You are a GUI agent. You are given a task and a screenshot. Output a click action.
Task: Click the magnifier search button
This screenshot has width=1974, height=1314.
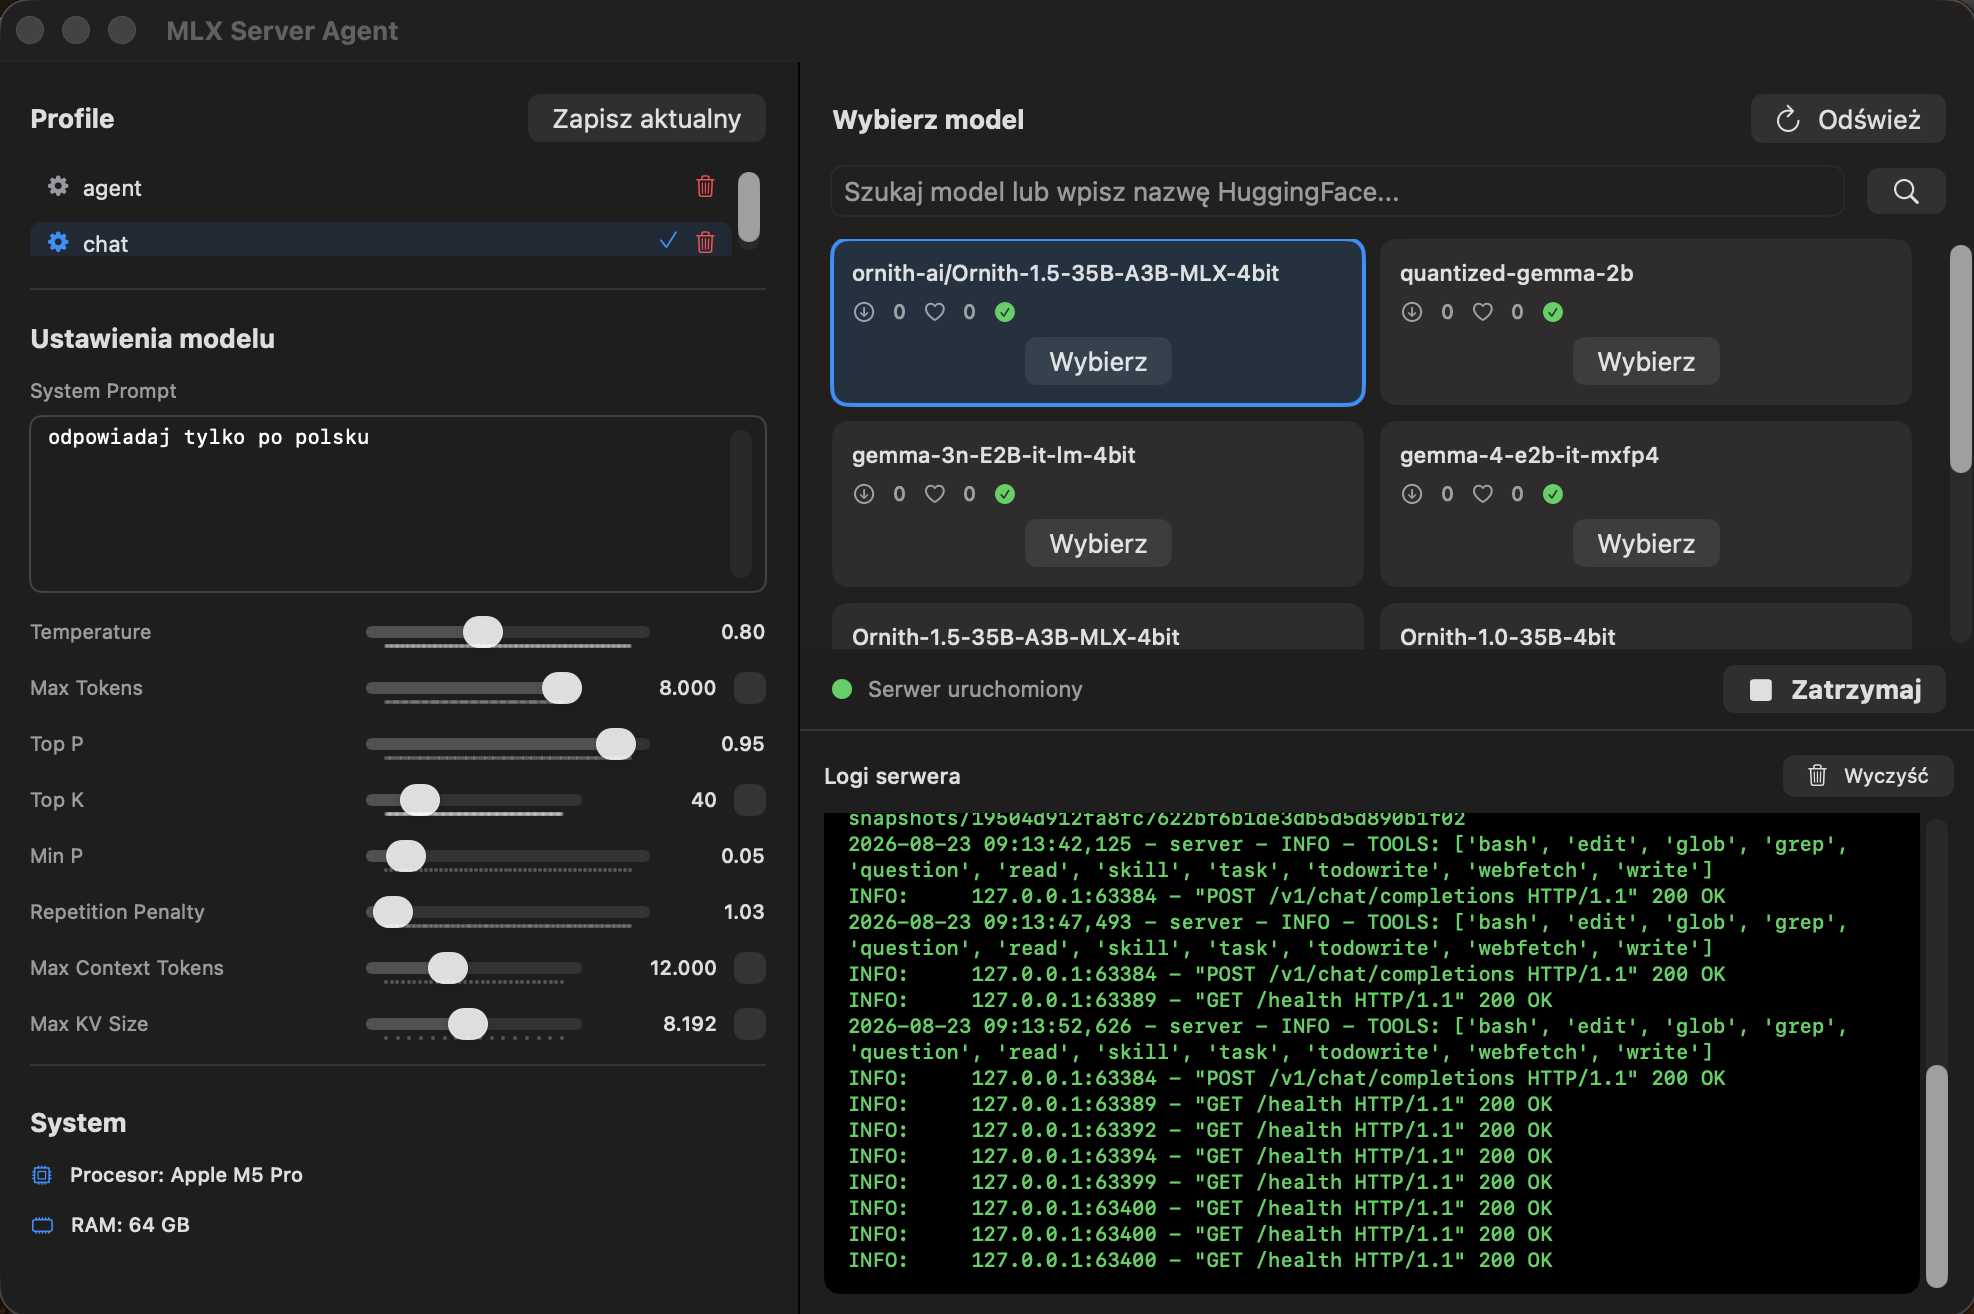(1906, 191)
